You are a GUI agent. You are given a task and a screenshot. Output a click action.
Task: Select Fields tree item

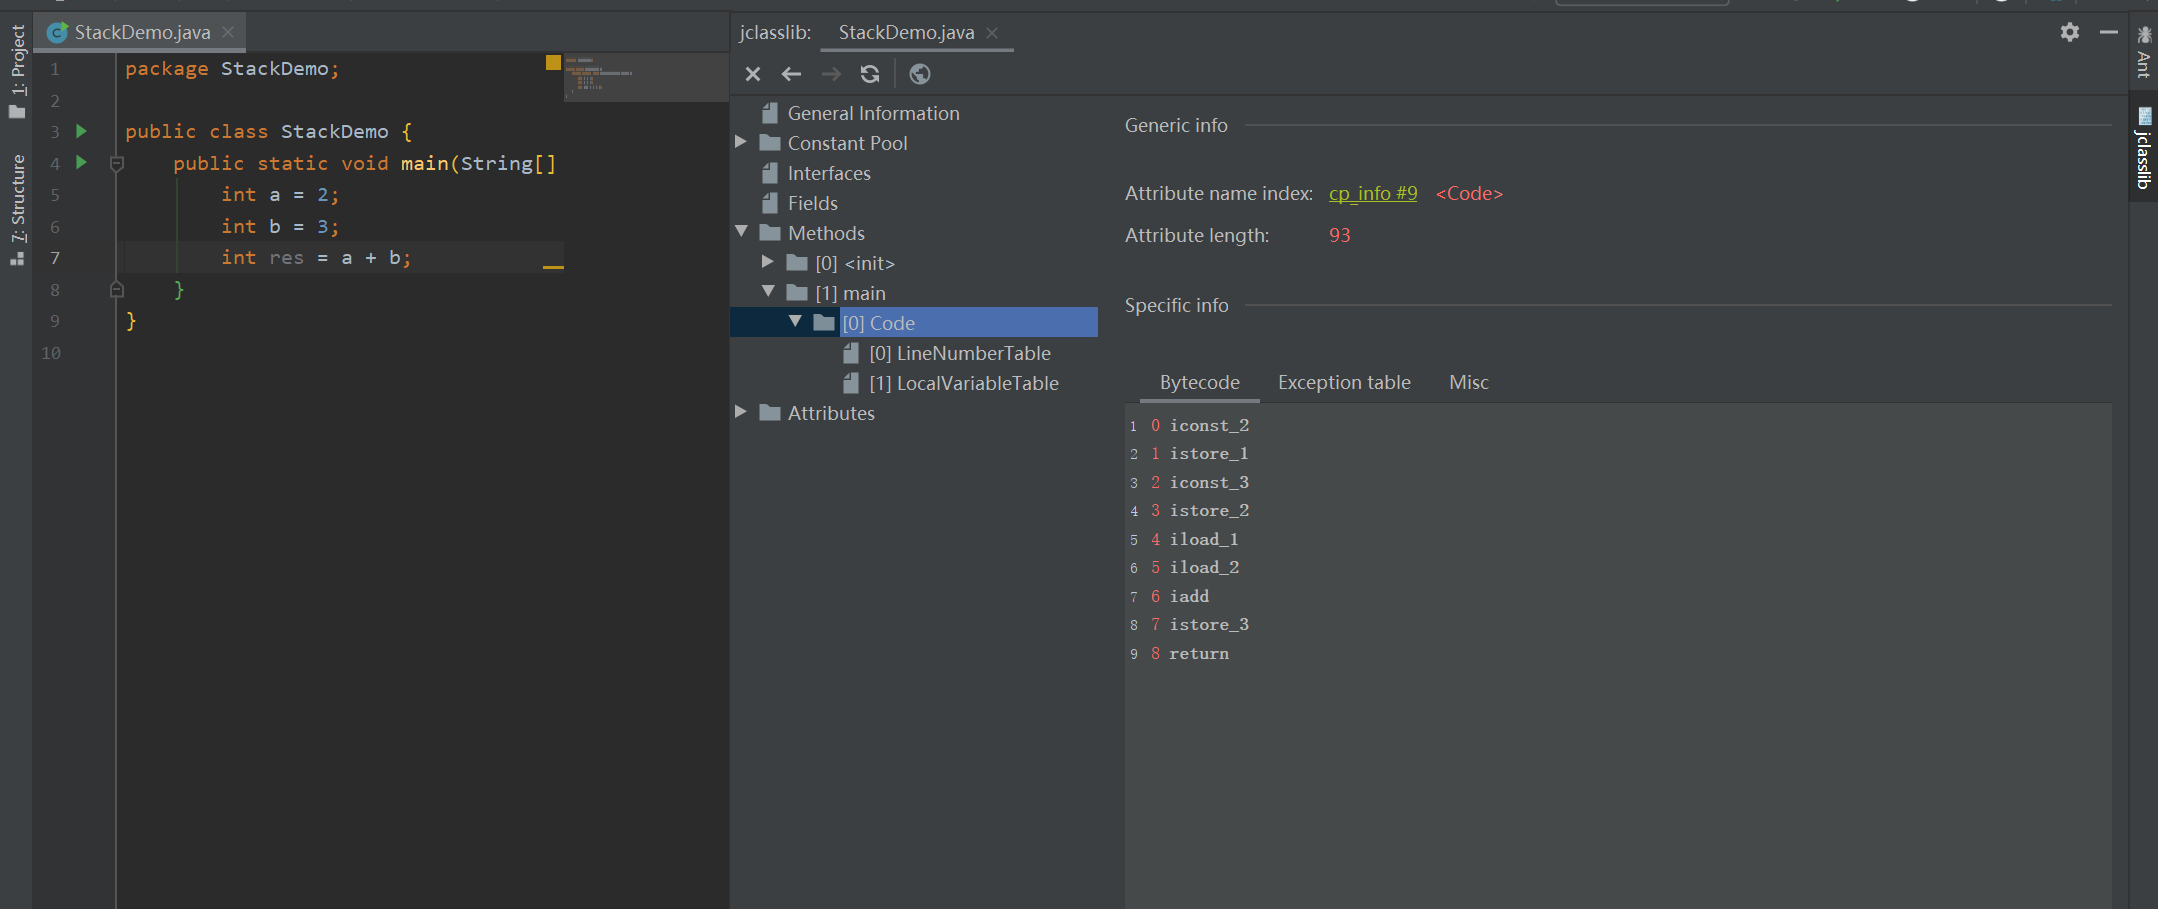[813, 203]
